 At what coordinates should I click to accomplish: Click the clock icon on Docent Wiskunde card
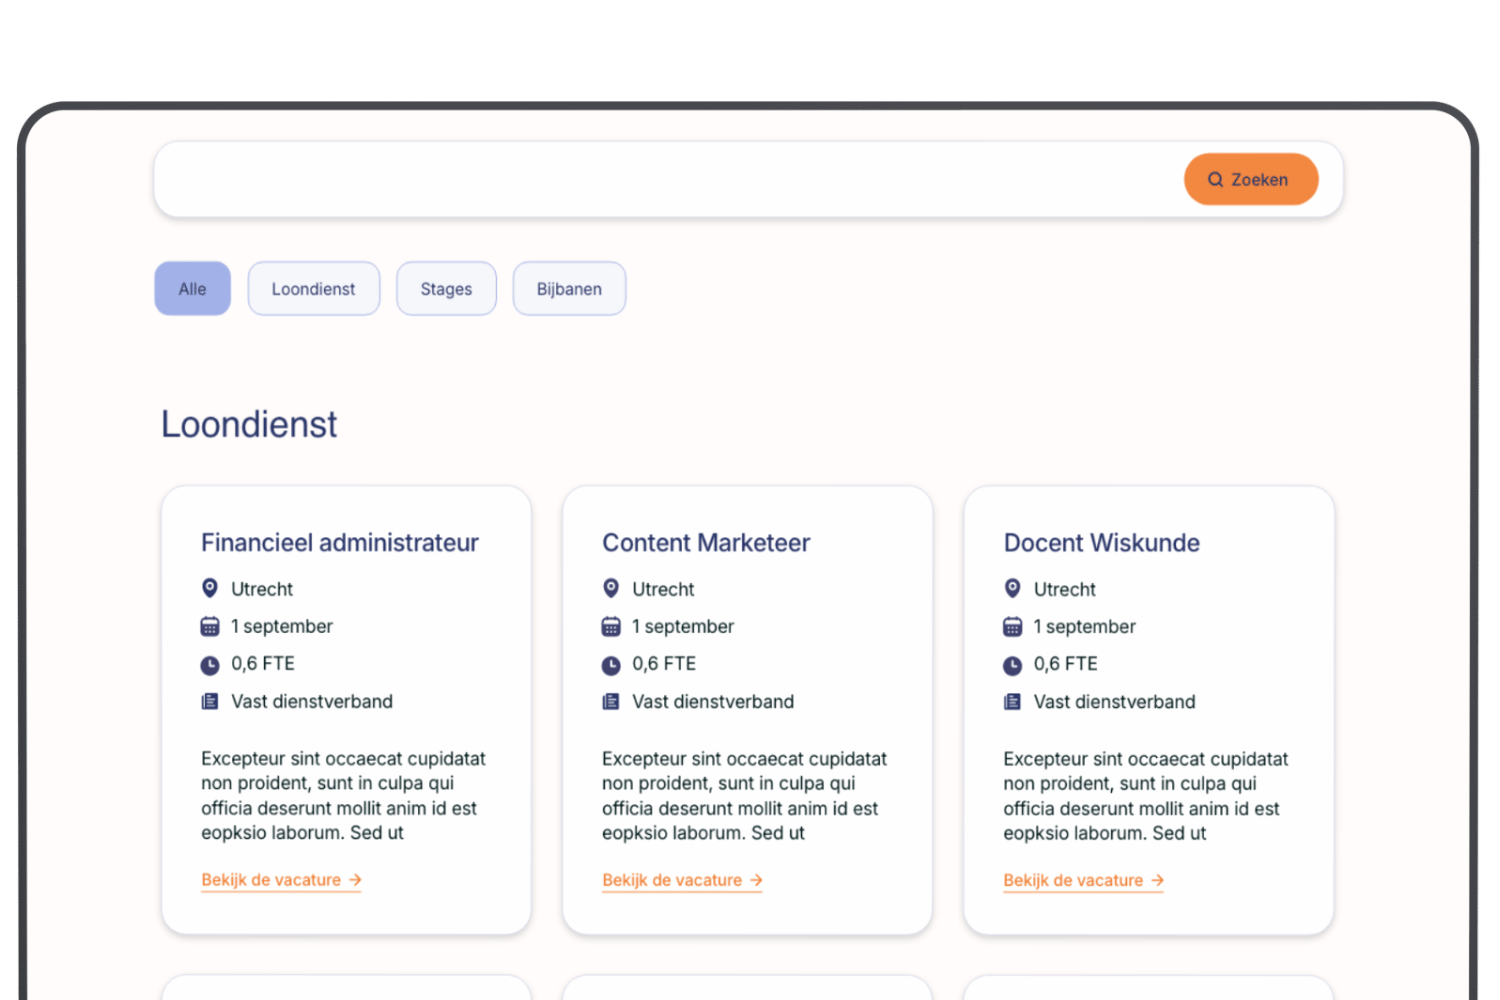1012,665
